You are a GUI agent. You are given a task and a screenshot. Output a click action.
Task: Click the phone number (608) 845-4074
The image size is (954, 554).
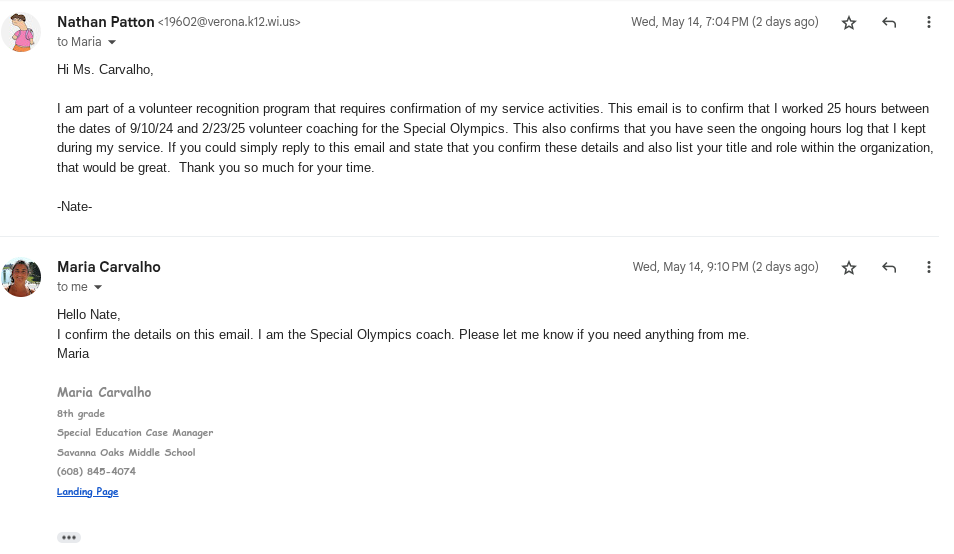[x=96, y=471]
